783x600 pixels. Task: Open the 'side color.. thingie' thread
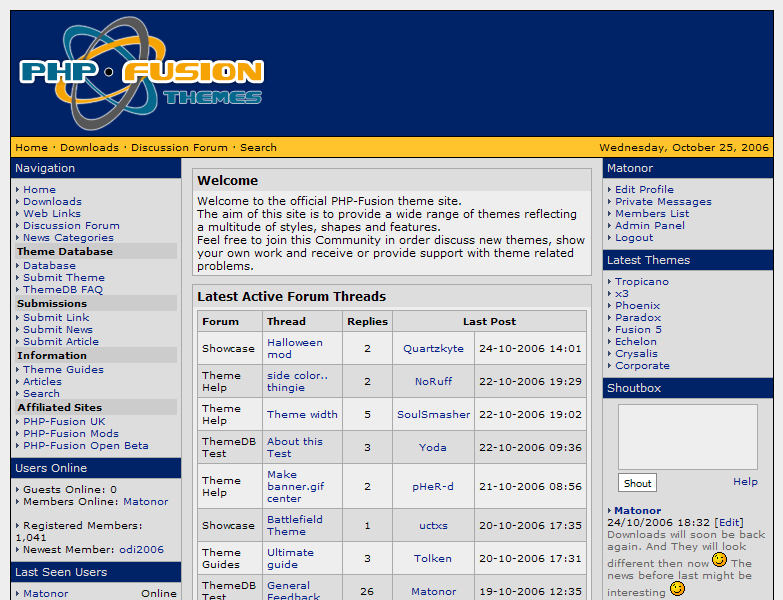pyautogui.click(x=297, y=381)
